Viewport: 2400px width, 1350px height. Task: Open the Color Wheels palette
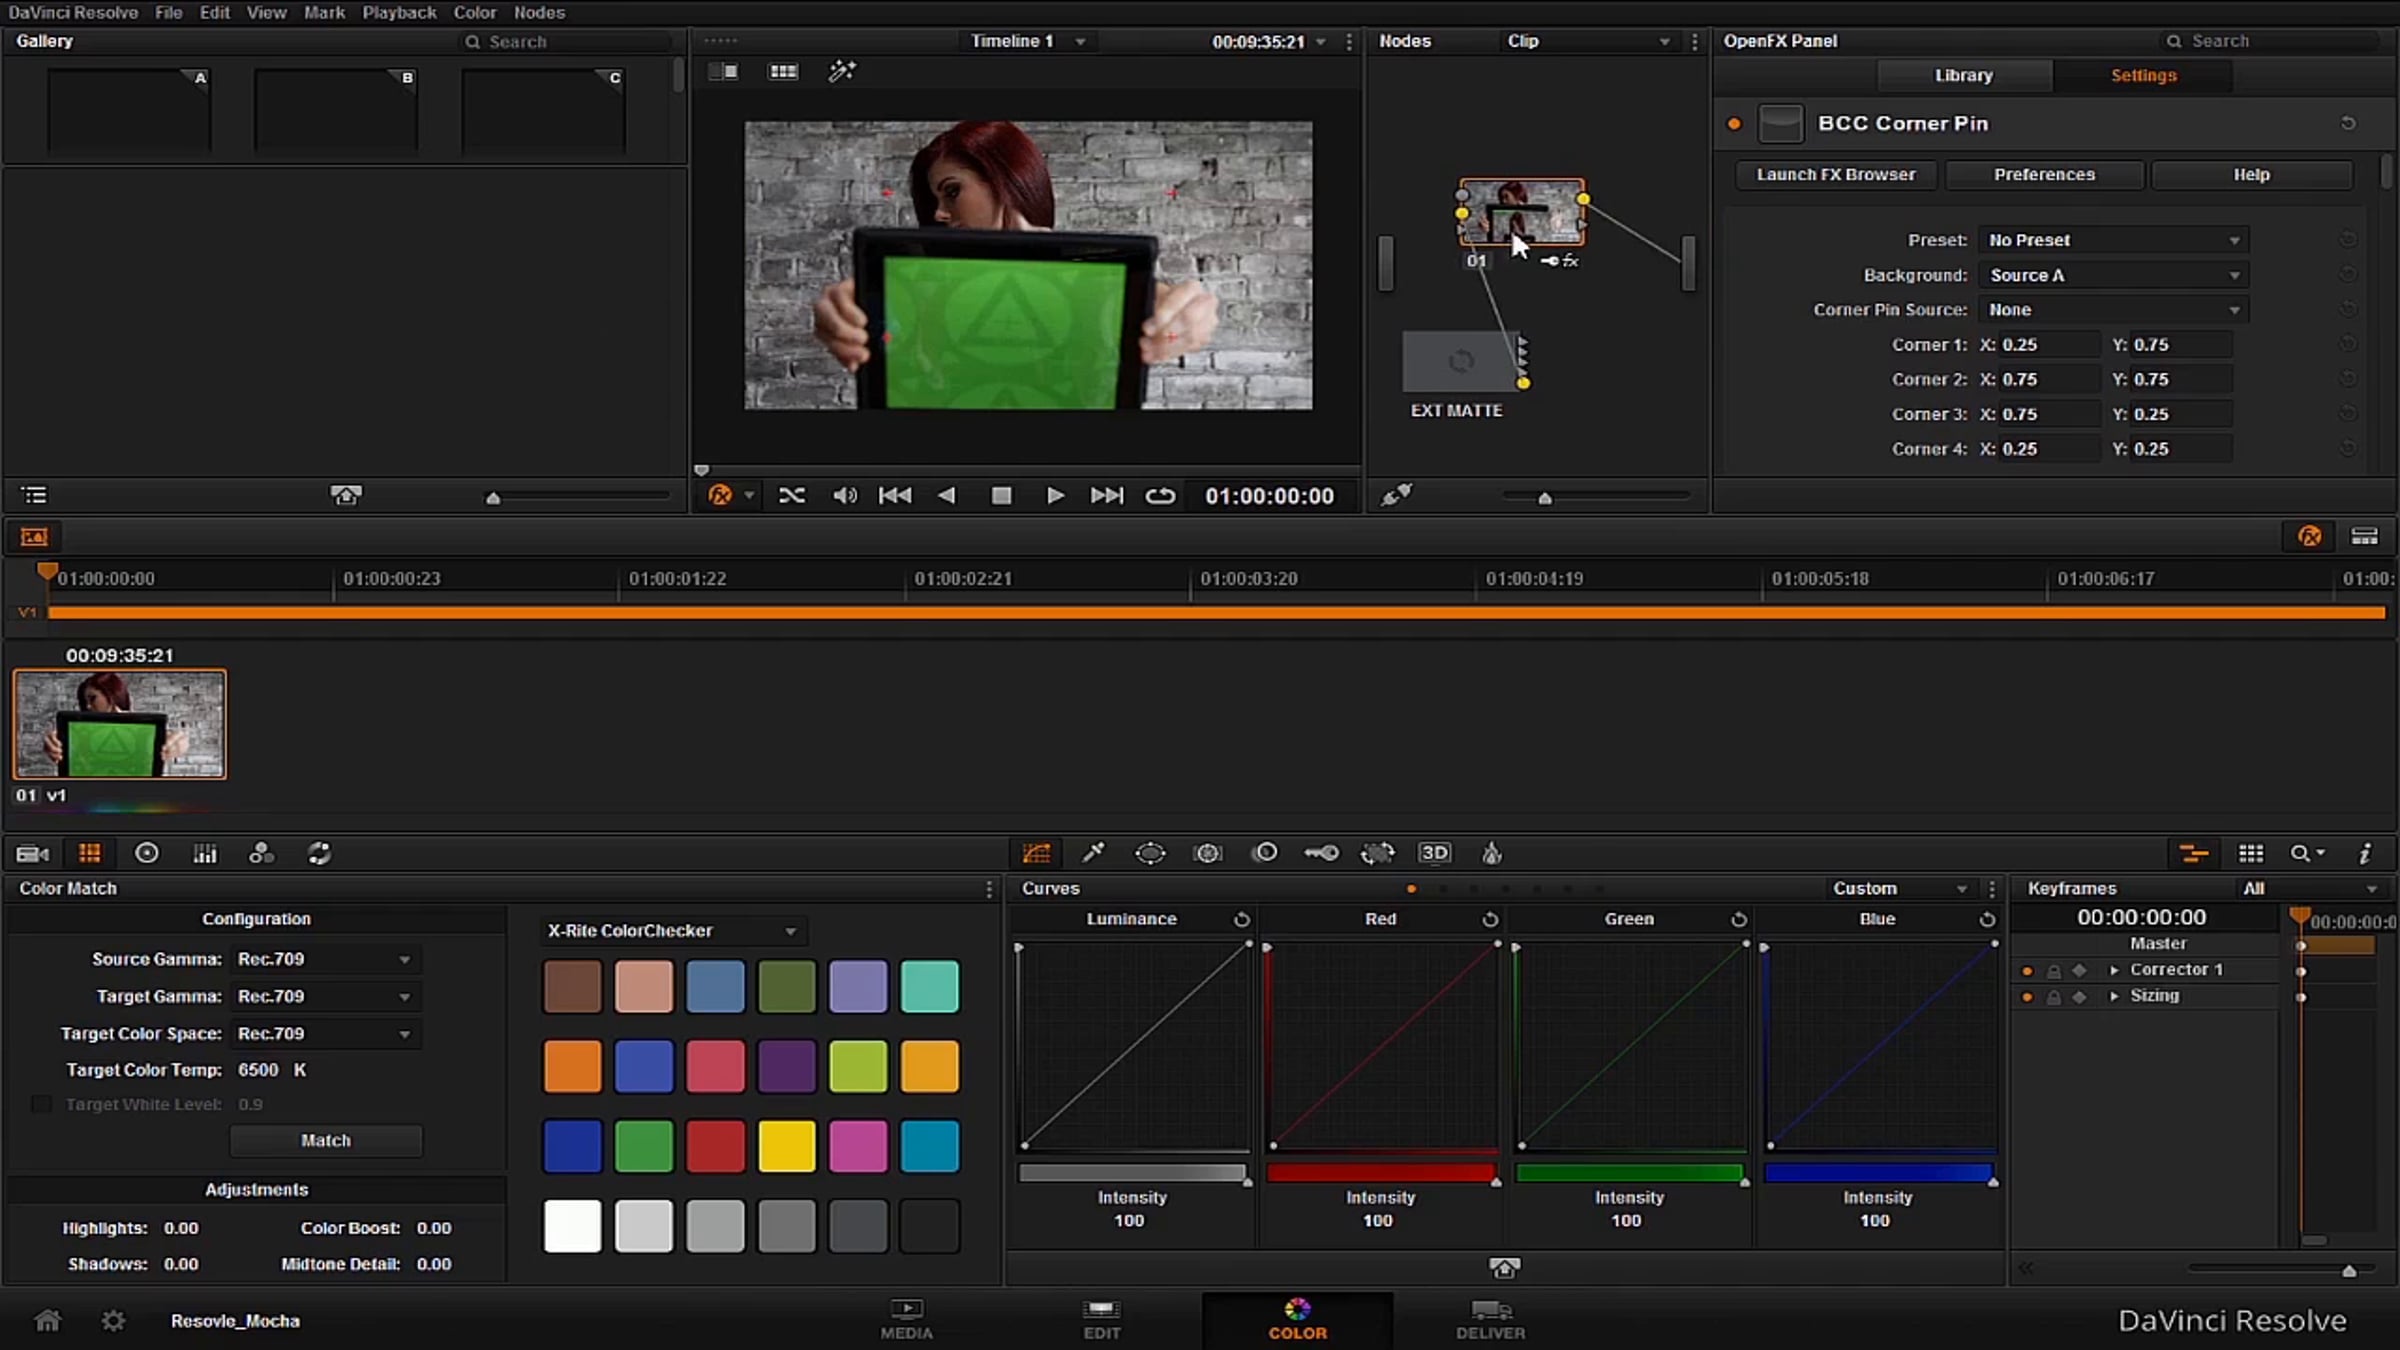click(147, 853)
